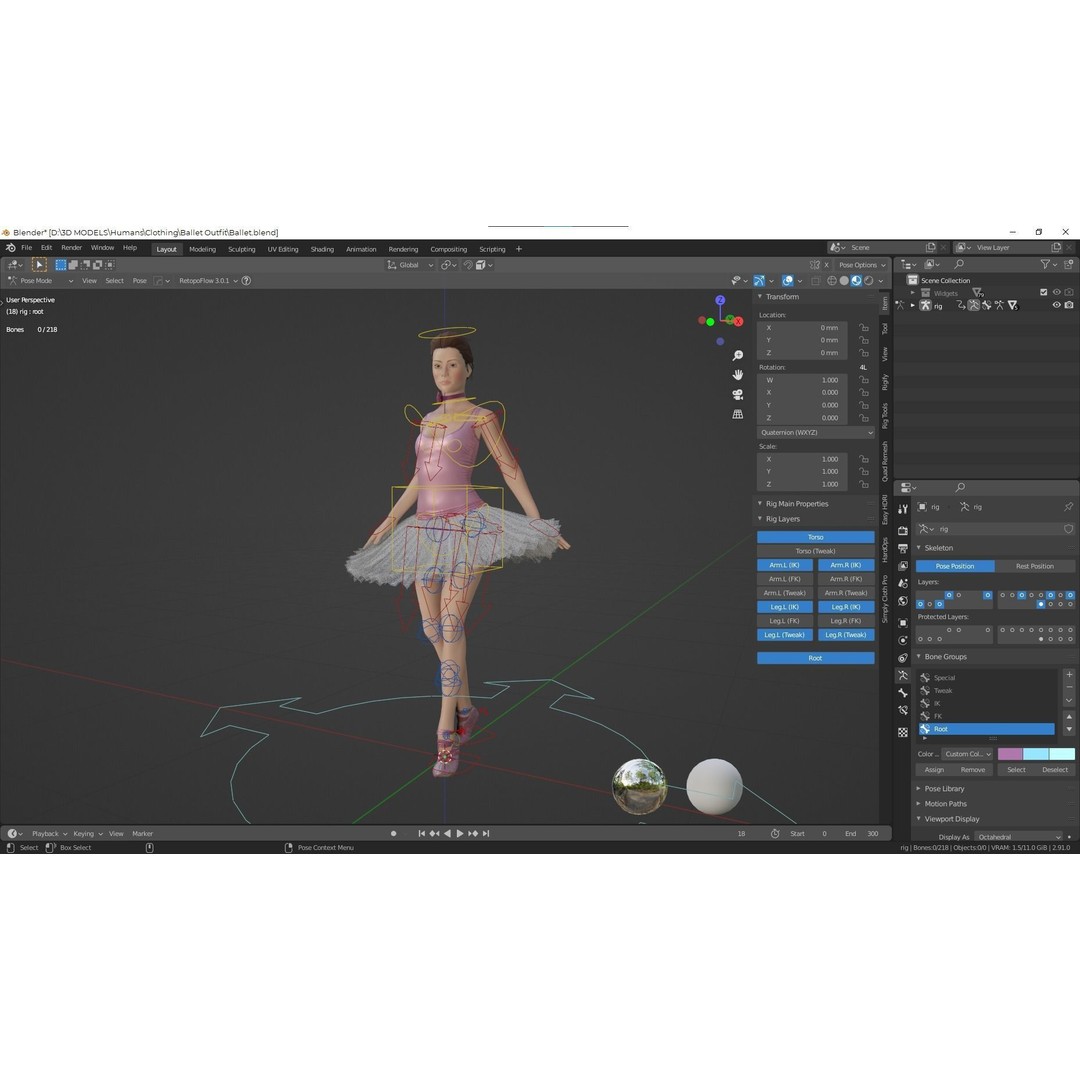Toggle Arm.R (IK) rig layer

tap(846, 565)
